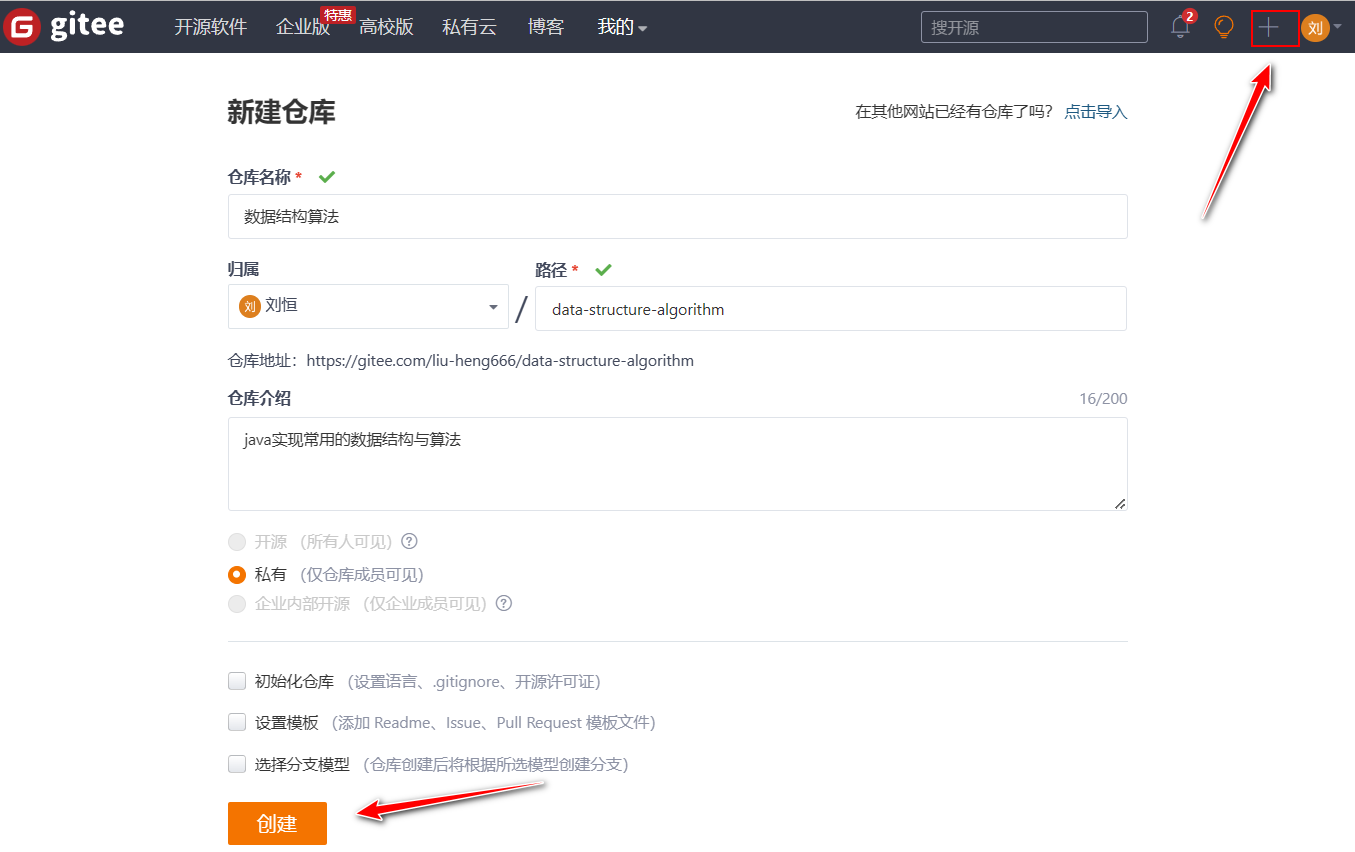Open the 企业版 menu item
The image size is (1355, 852).
point(303,27)
